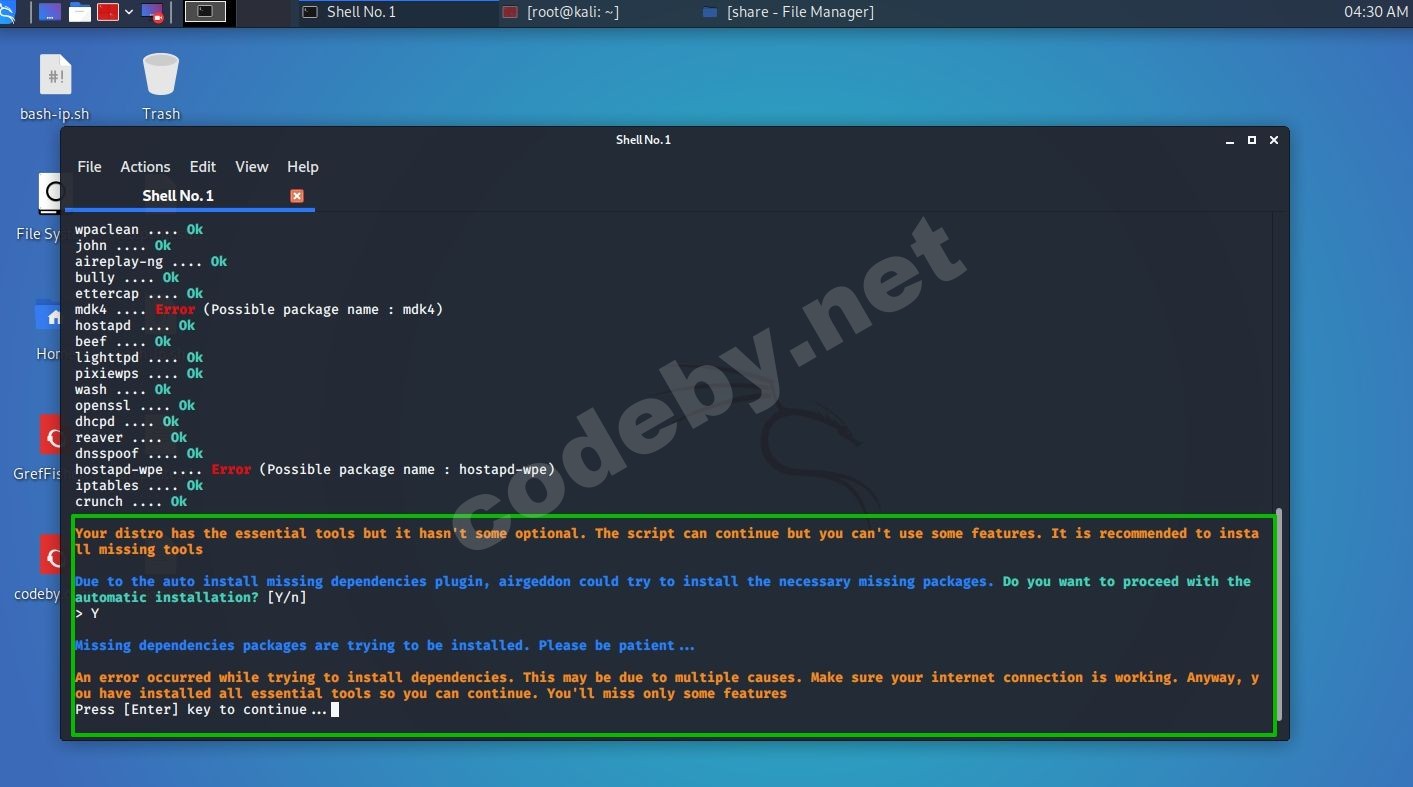Open the file manager panel launcher
1413x787 pixels.
coord(79,12)
